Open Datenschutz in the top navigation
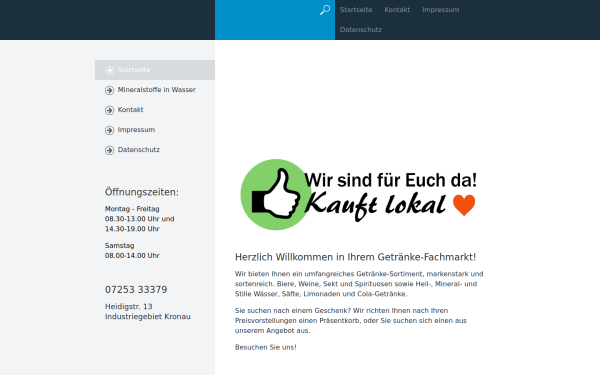This screenshot has width=600, height=375. pos(361,30)
